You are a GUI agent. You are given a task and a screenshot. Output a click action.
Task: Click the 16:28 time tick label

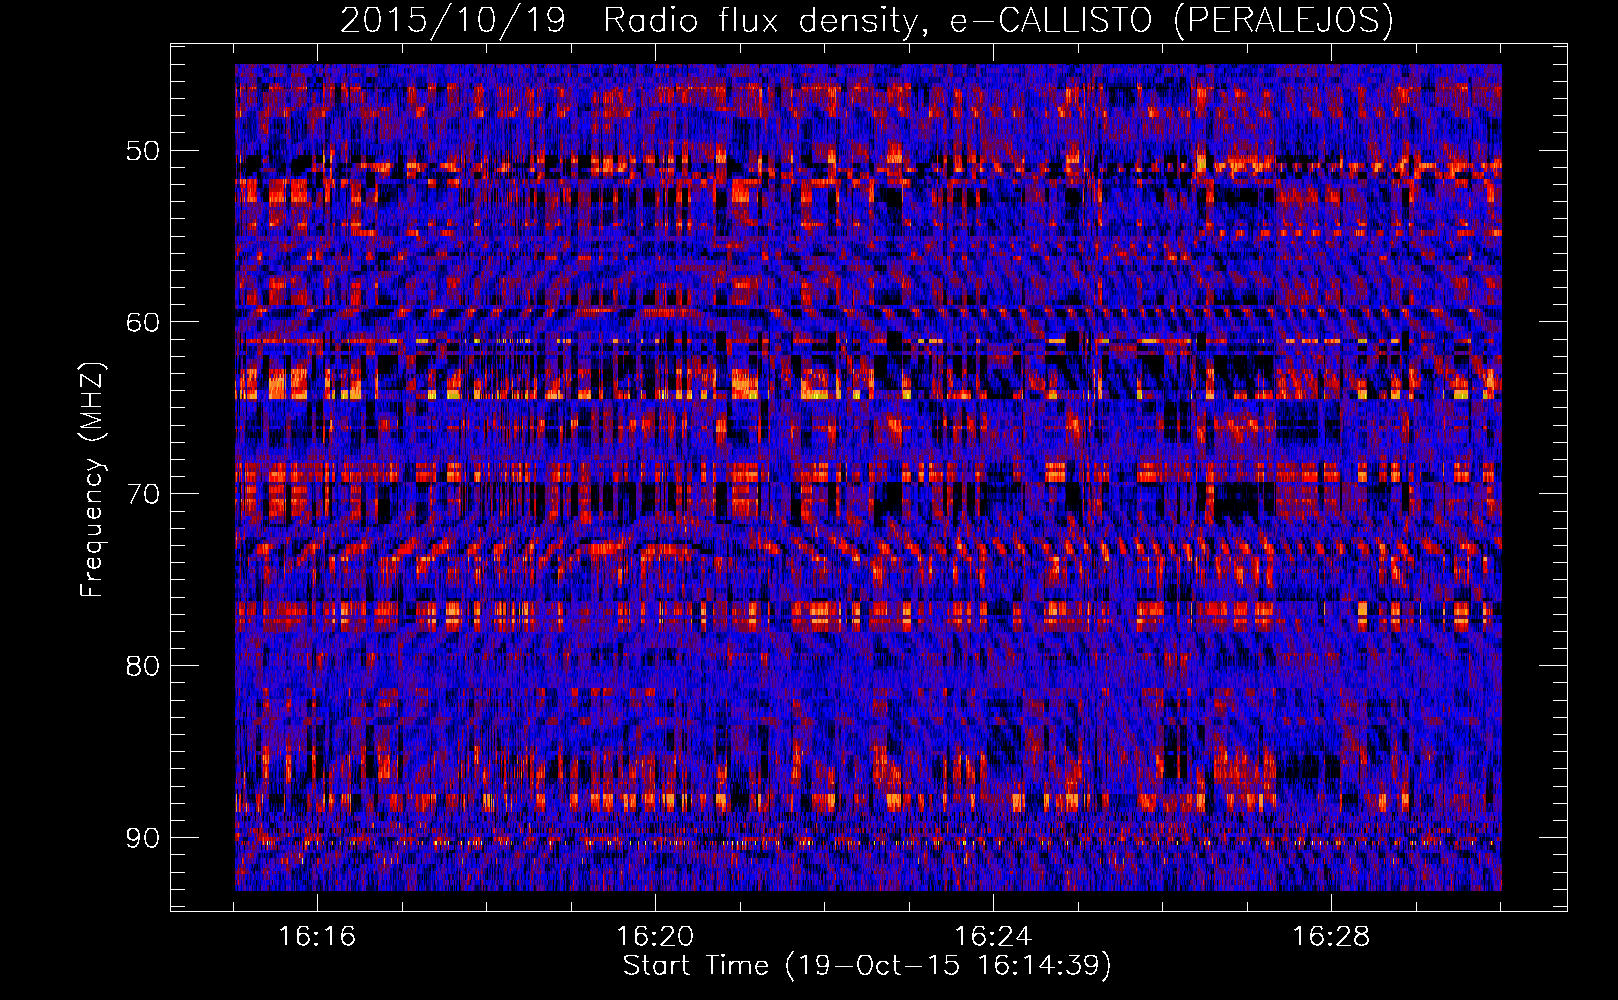pyautogui.click(x=1331, y=937)
